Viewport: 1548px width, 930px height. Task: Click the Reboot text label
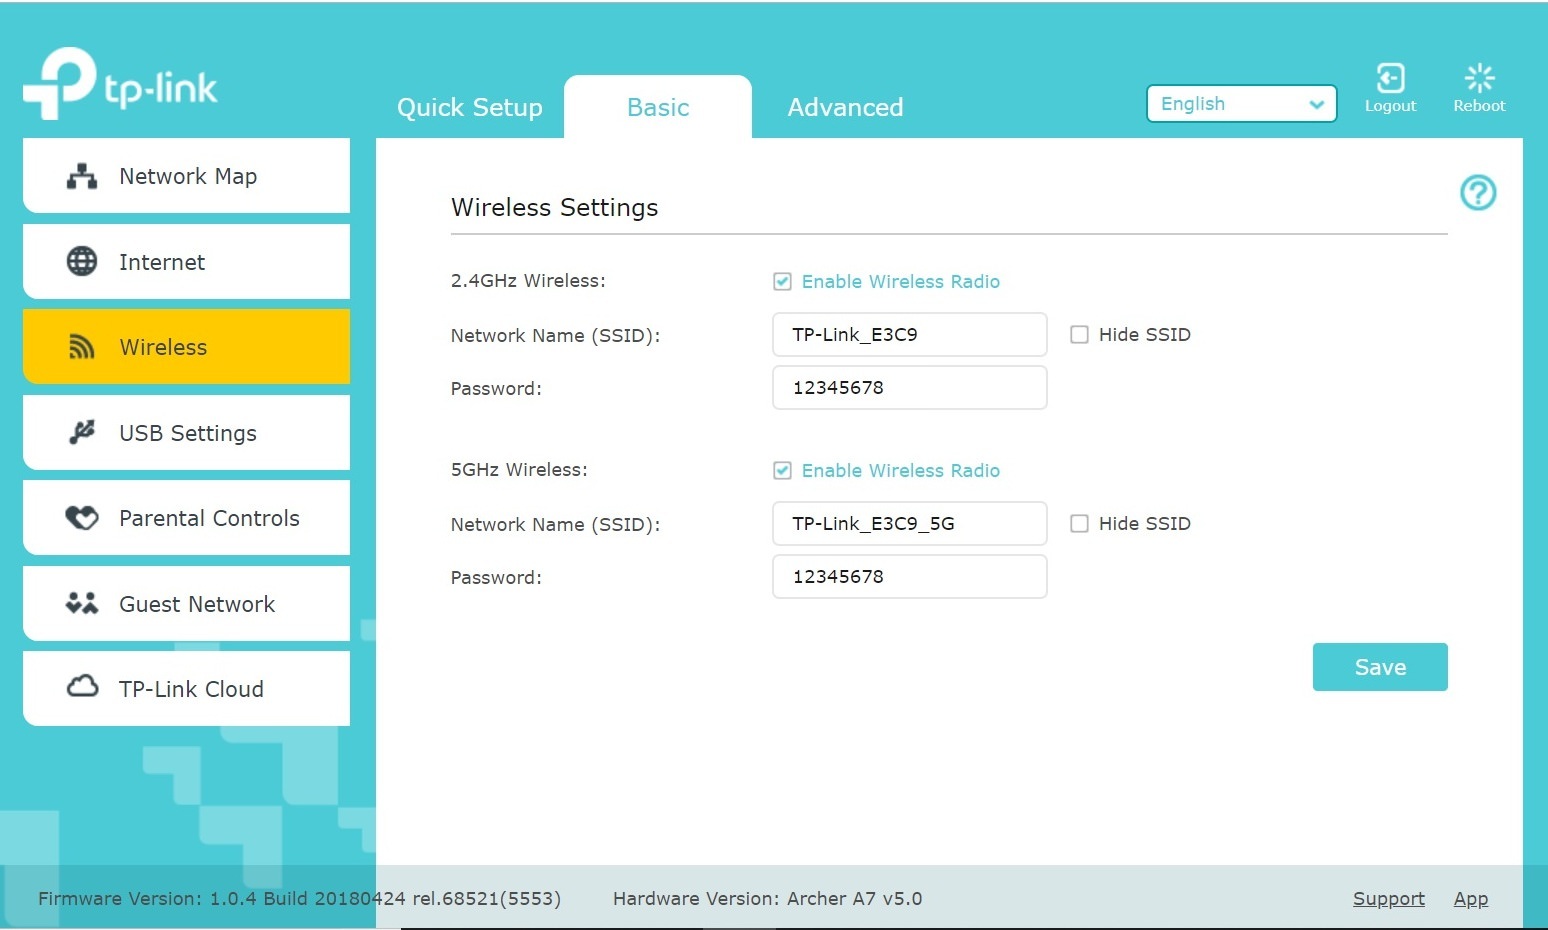coord(1479,106)
